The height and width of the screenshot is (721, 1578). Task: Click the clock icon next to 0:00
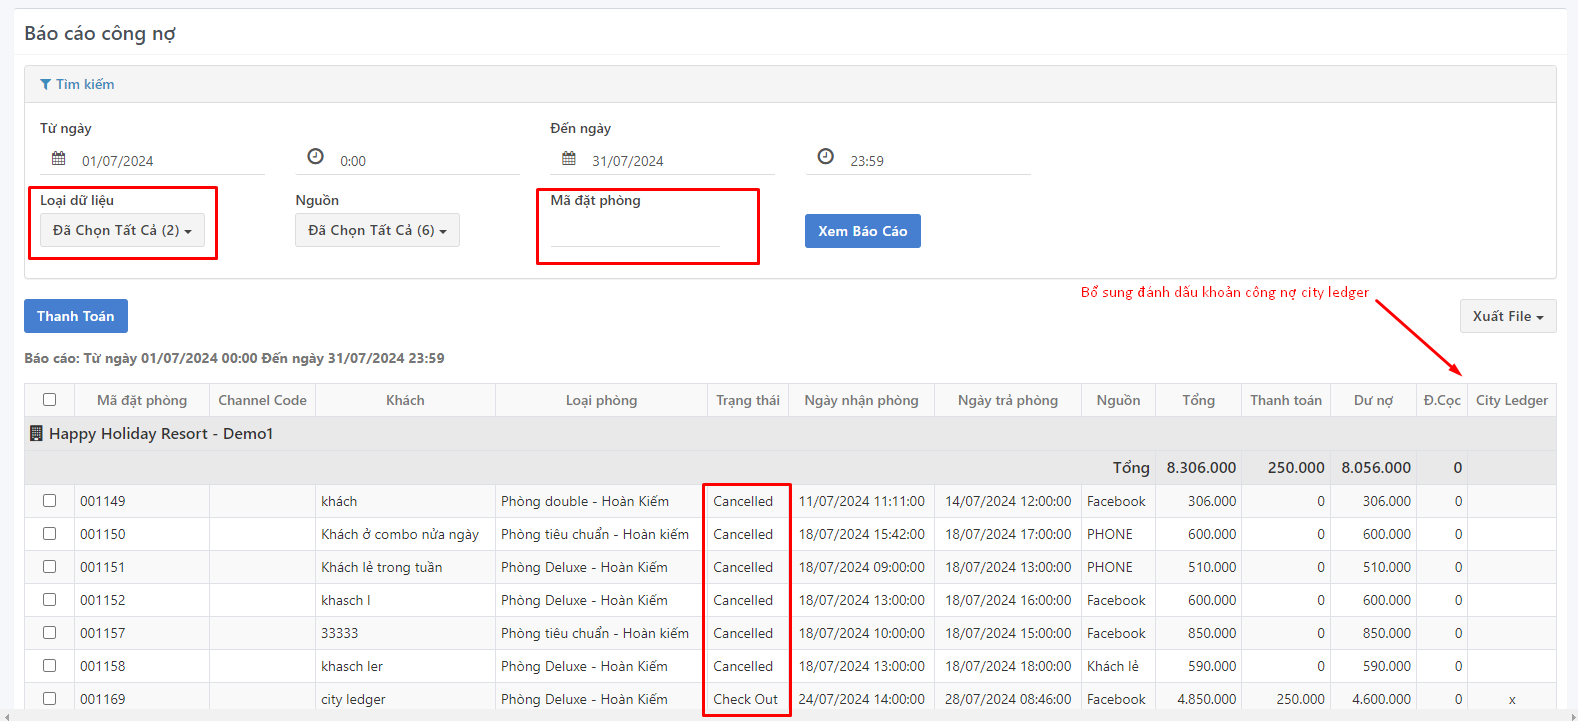(x=315, y=157)
